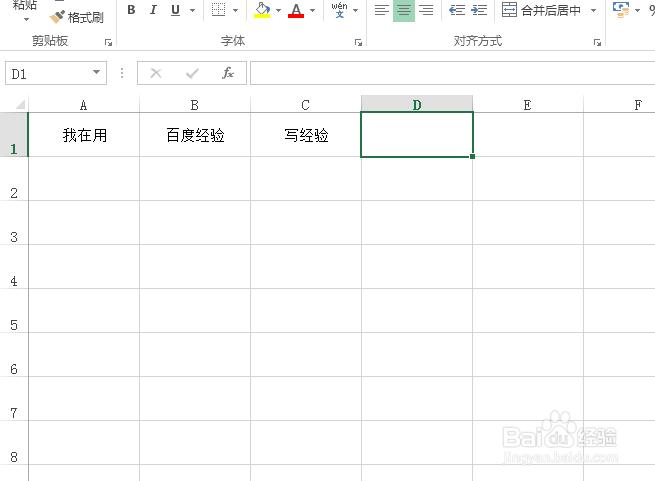Toggle center alignment
Image resolution: width=655 pixels, height=481 pixels.
coord(404,10)
